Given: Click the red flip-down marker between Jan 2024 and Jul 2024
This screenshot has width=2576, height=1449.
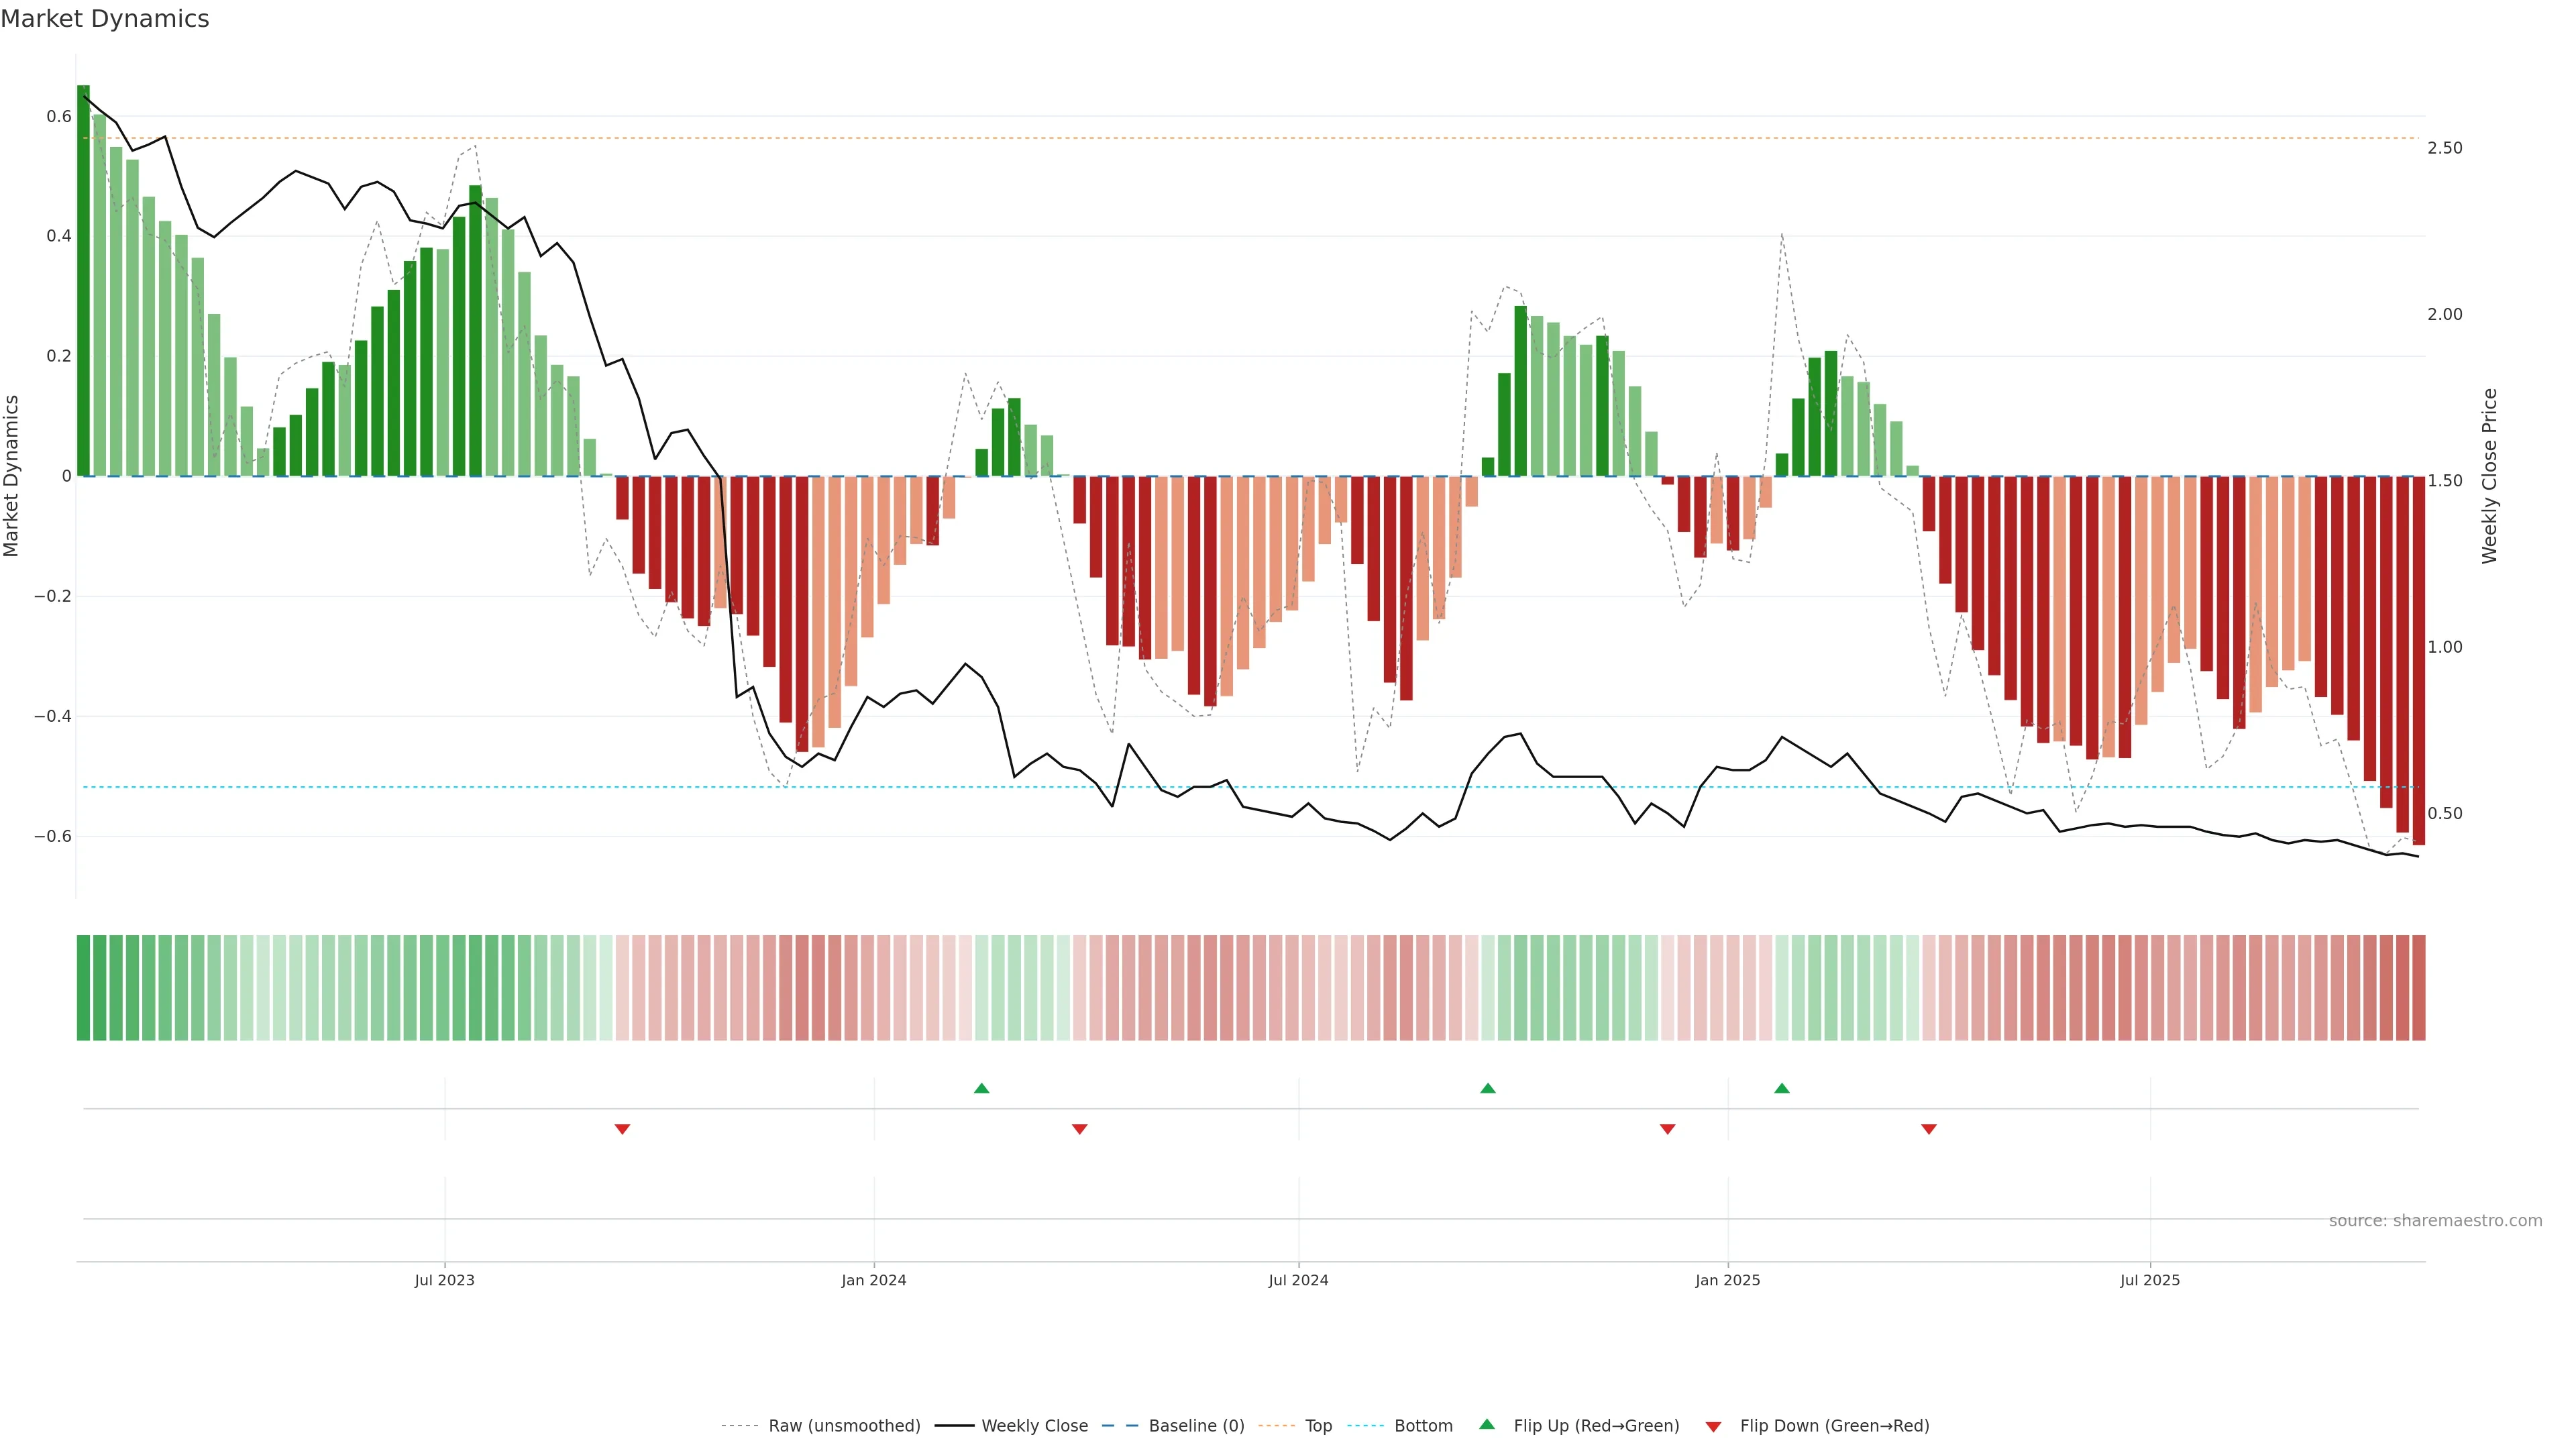Looking at the screenshot, I should coord(1079,1129).
